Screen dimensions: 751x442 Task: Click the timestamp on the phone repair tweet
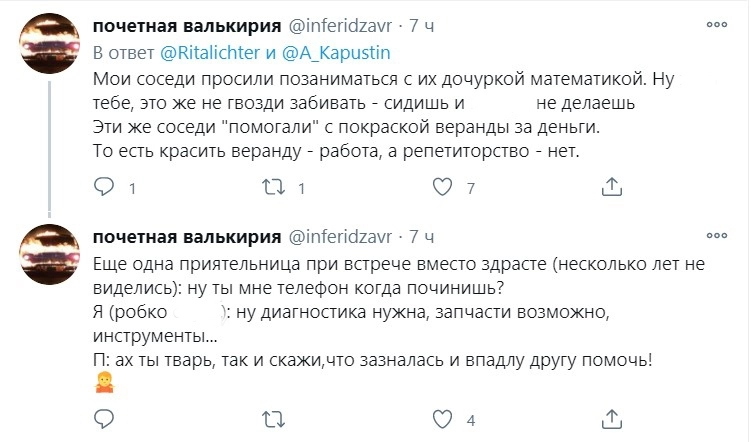pos(418,237)
